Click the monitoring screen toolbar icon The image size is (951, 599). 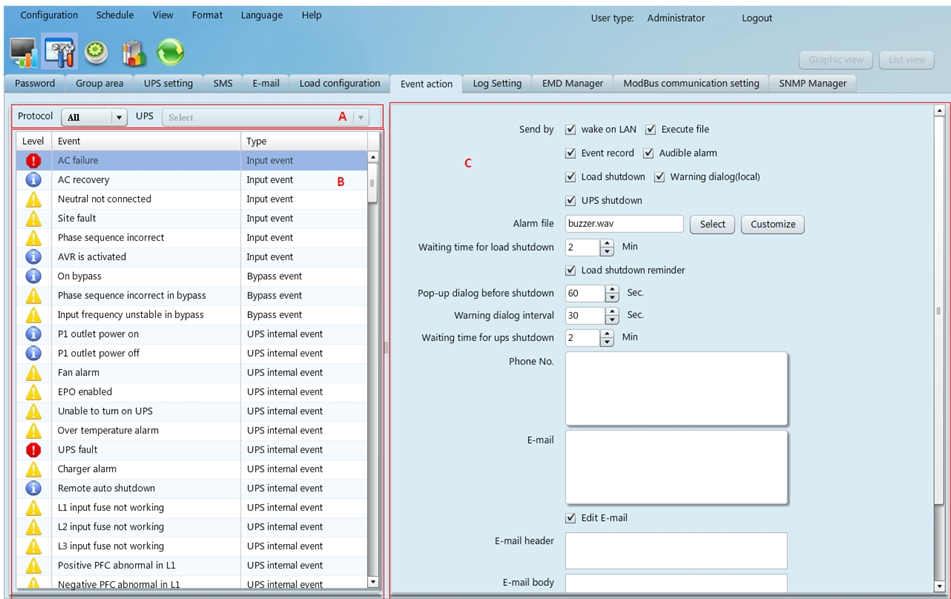24,52
